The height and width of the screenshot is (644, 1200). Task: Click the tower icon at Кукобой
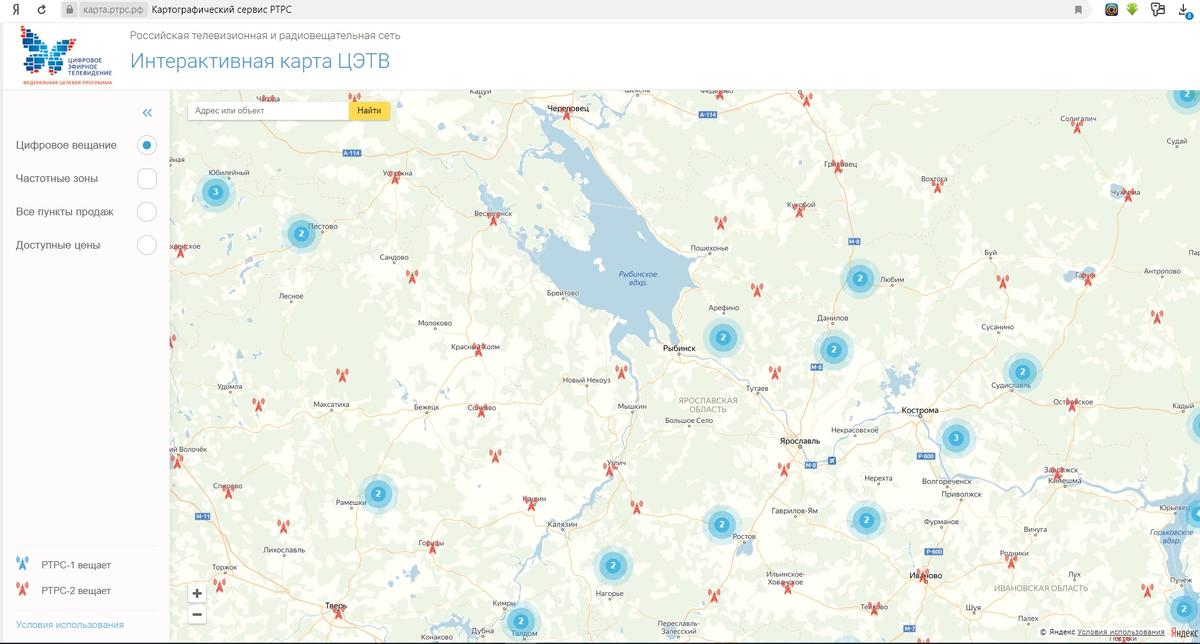tap(800, 209)
